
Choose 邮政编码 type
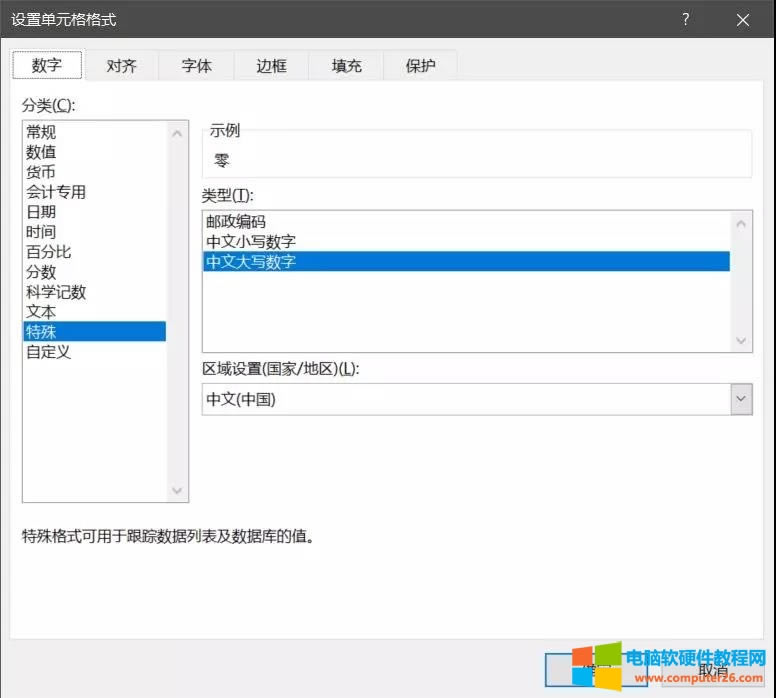pos(236,222)
